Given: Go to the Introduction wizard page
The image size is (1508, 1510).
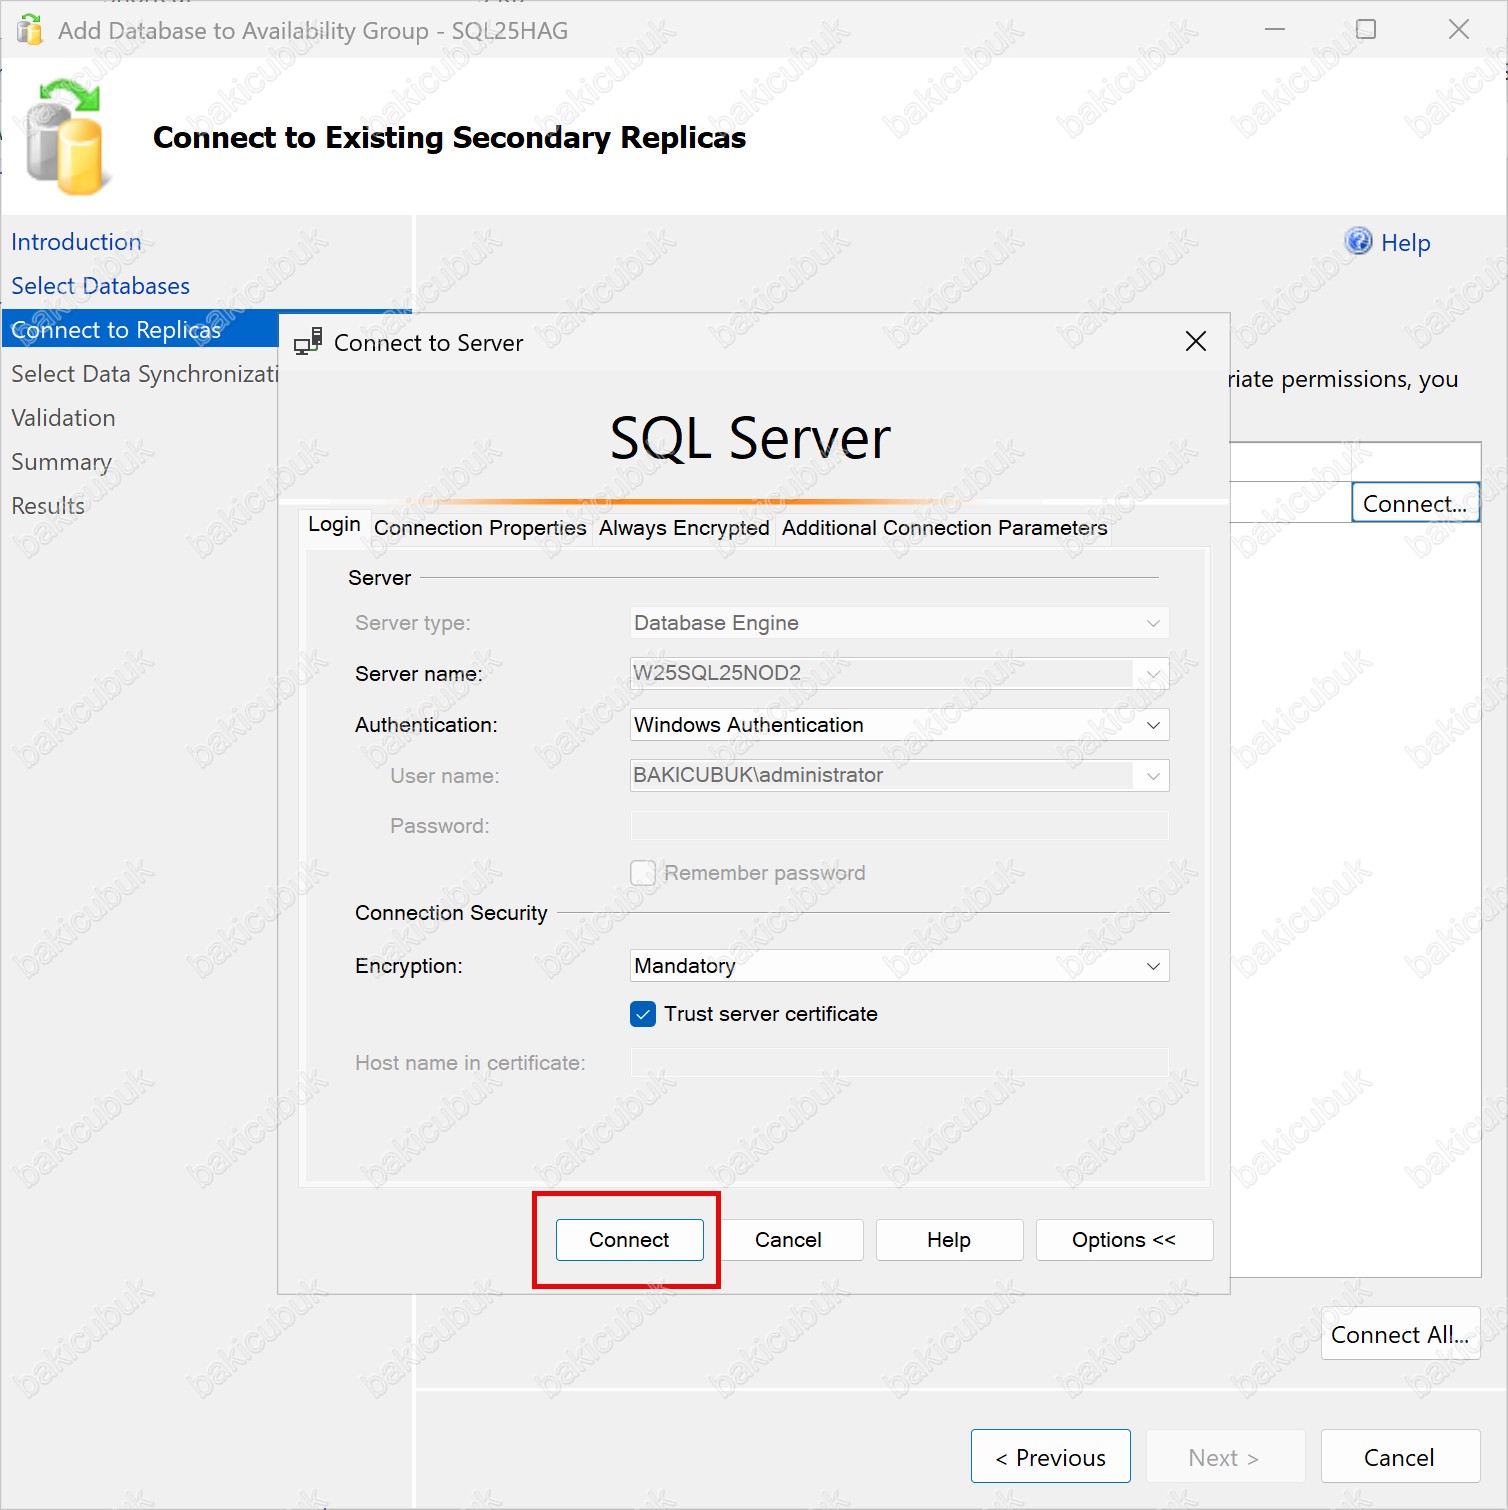Looking at the screenshot, I should [76, 242].
